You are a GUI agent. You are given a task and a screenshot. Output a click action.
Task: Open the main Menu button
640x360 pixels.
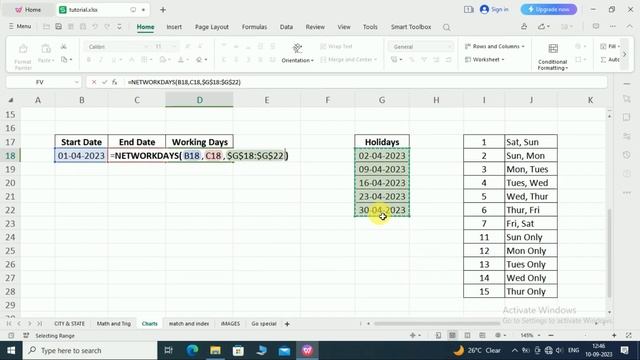click(x=20, y=27)
